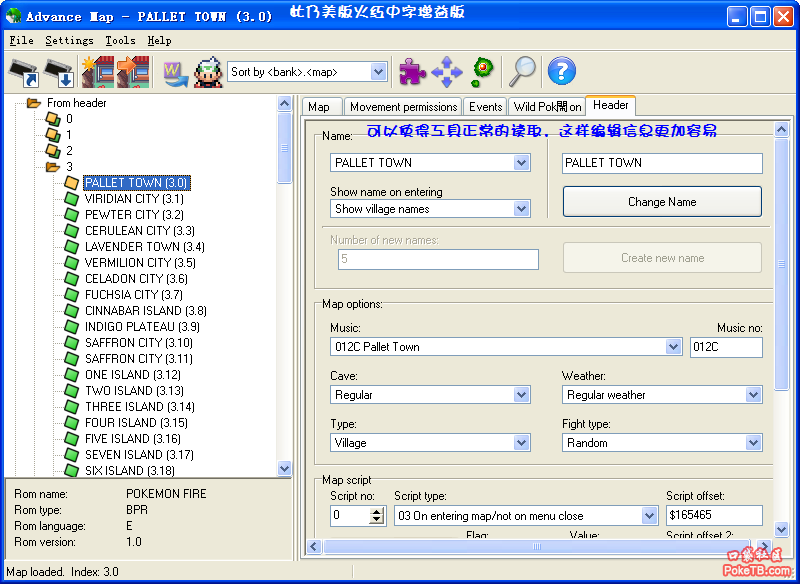This screenshot has width=800, height=584.
Task: Select INDIGO PLATEAU (3.9) in tree
Action: coord(142,326)
